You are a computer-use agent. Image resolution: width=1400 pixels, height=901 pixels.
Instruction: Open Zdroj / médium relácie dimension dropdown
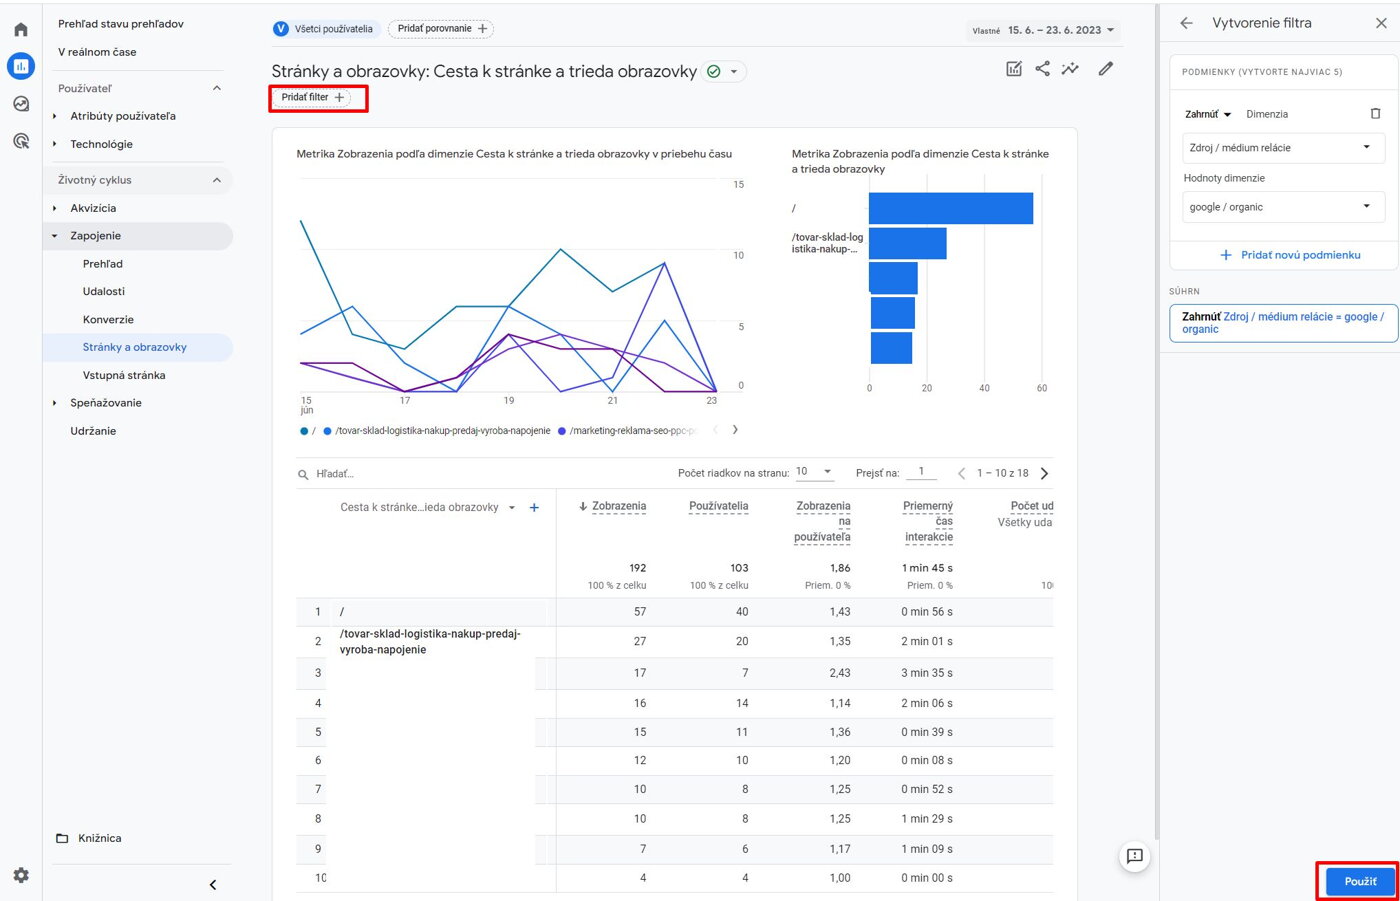pos(1284,148)
